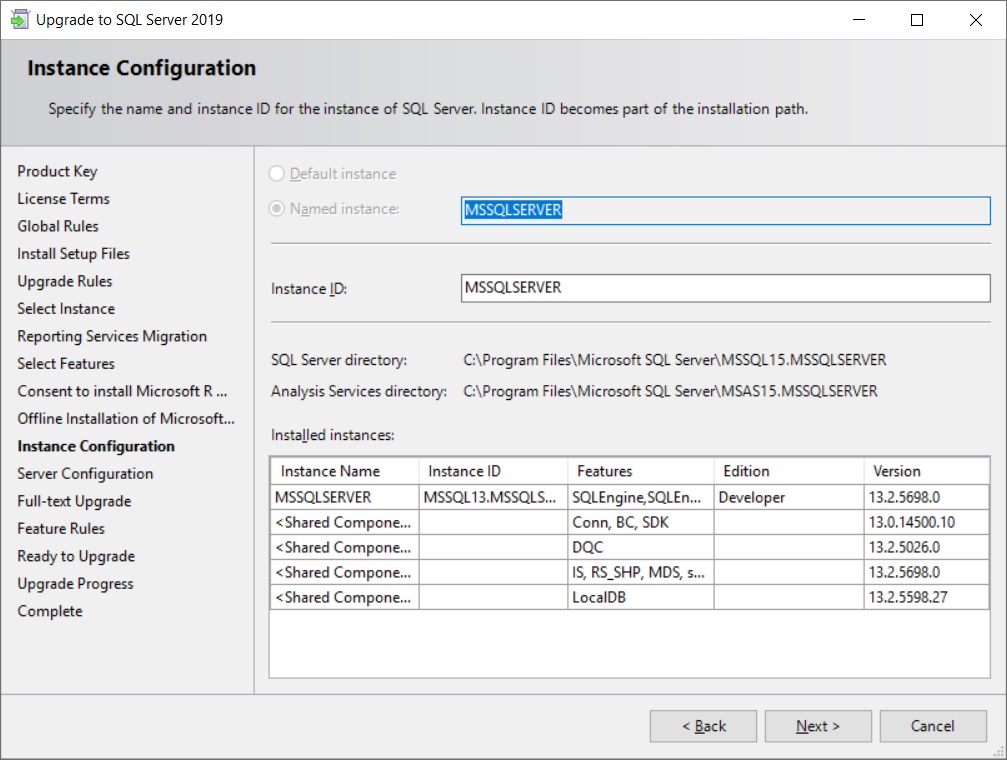
Task: Click the LocalDB features cell
Action: [641, 597]
